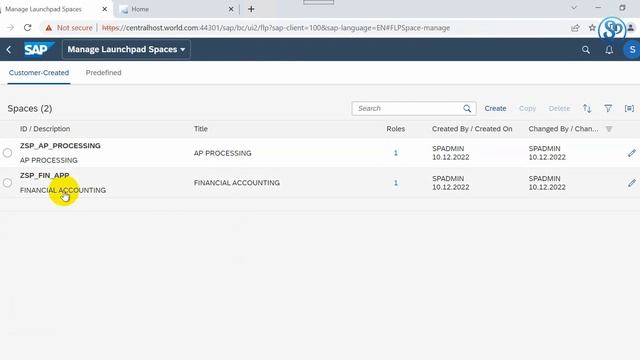The width and height of the screenshot is (640, 360).
Task: Go back with the SAP header back arrow
Action: click(9, 50)
